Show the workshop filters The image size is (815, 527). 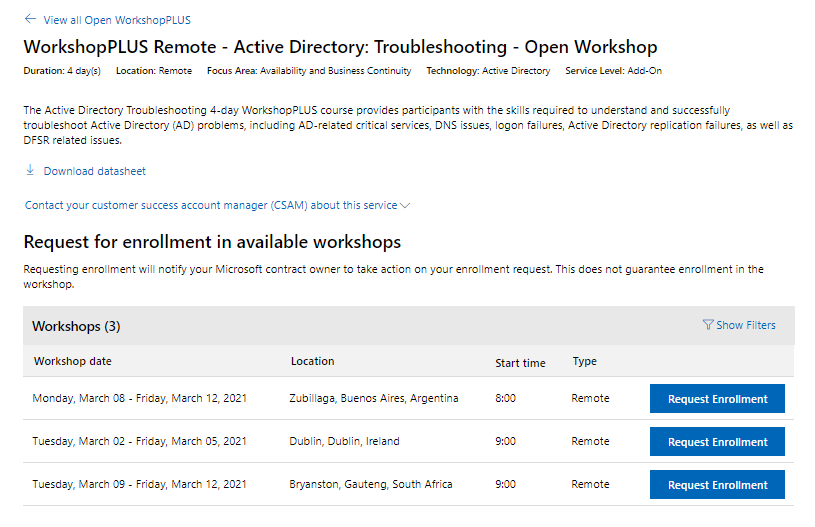746,325
